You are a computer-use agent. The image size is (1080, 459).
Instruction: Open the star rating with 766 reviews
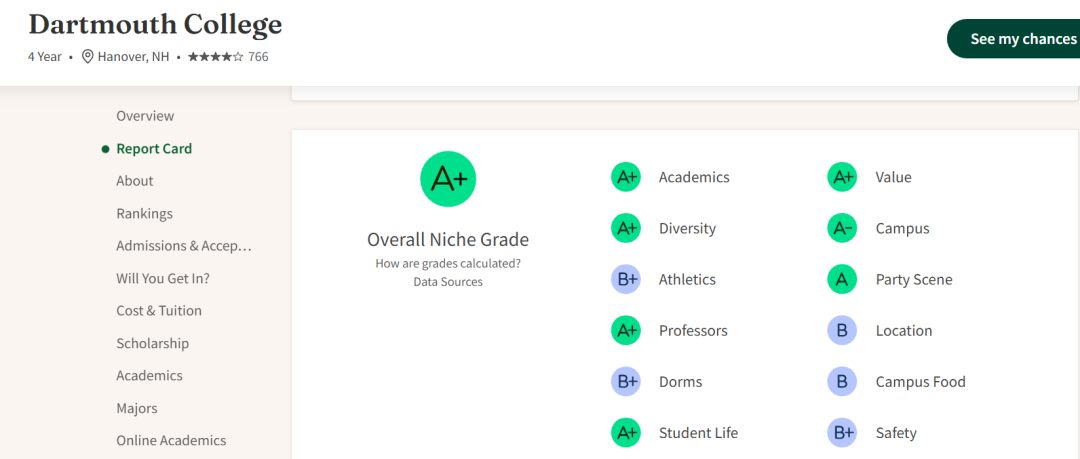[x=228, y=57]
